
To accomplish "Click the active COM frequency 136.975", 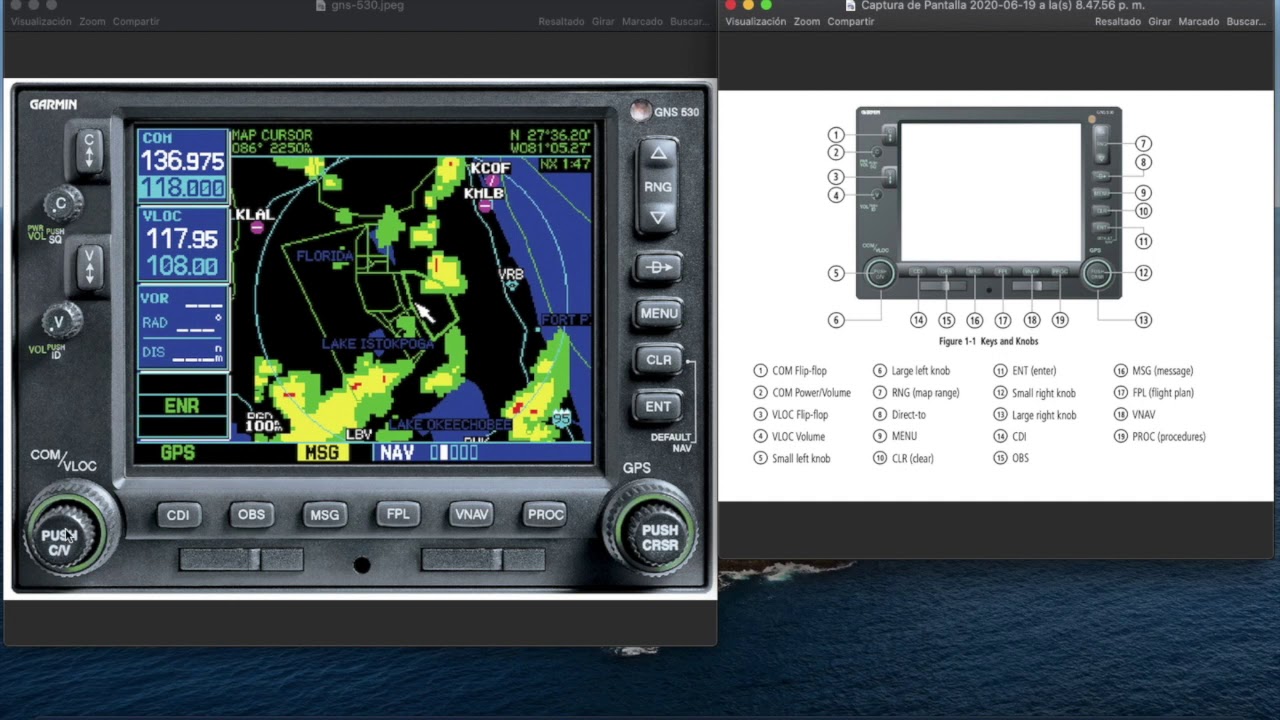I will click(x=182, y=161).
